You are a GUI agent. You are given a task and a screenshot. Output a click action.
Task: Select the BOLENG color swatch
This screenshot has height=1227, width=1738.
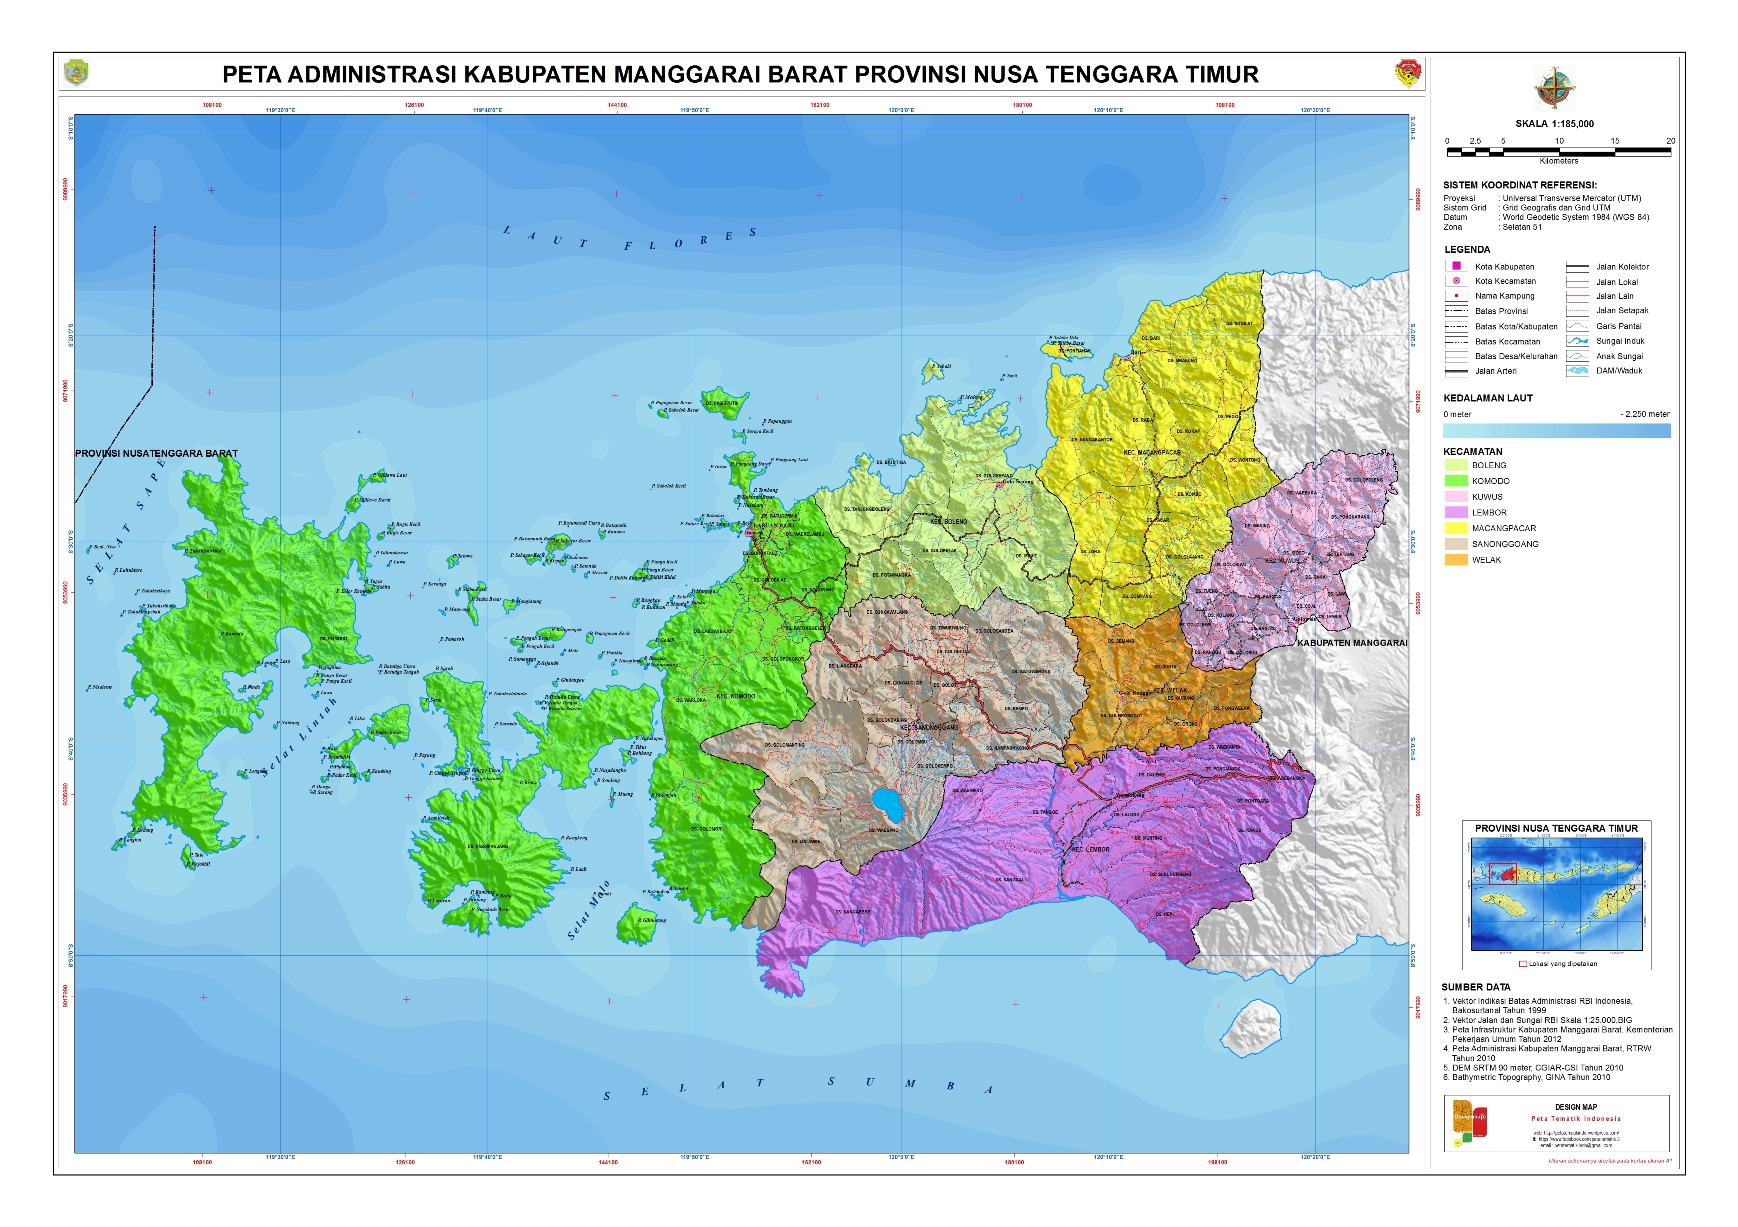pos(1455,465)
